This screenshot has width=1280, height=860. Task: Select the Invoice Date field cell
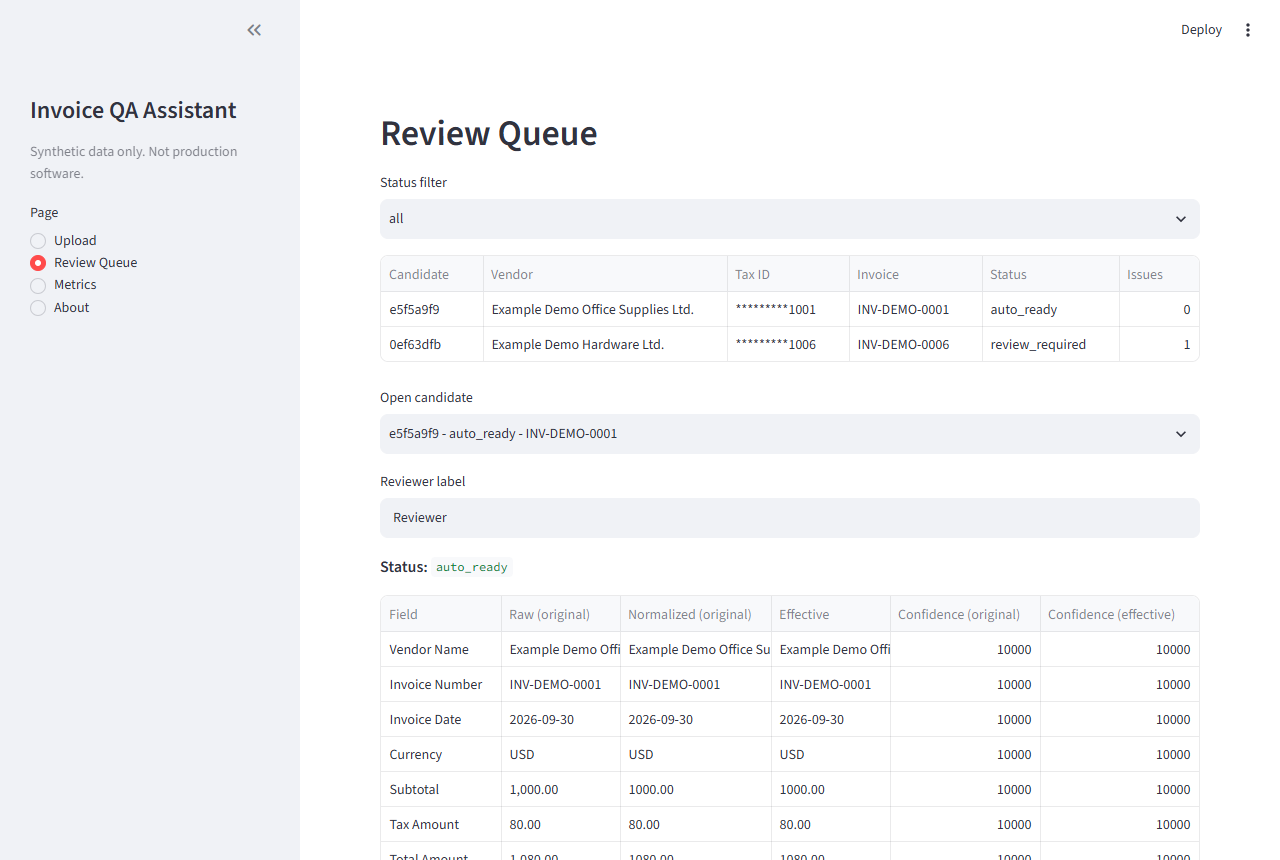(441, 719)
